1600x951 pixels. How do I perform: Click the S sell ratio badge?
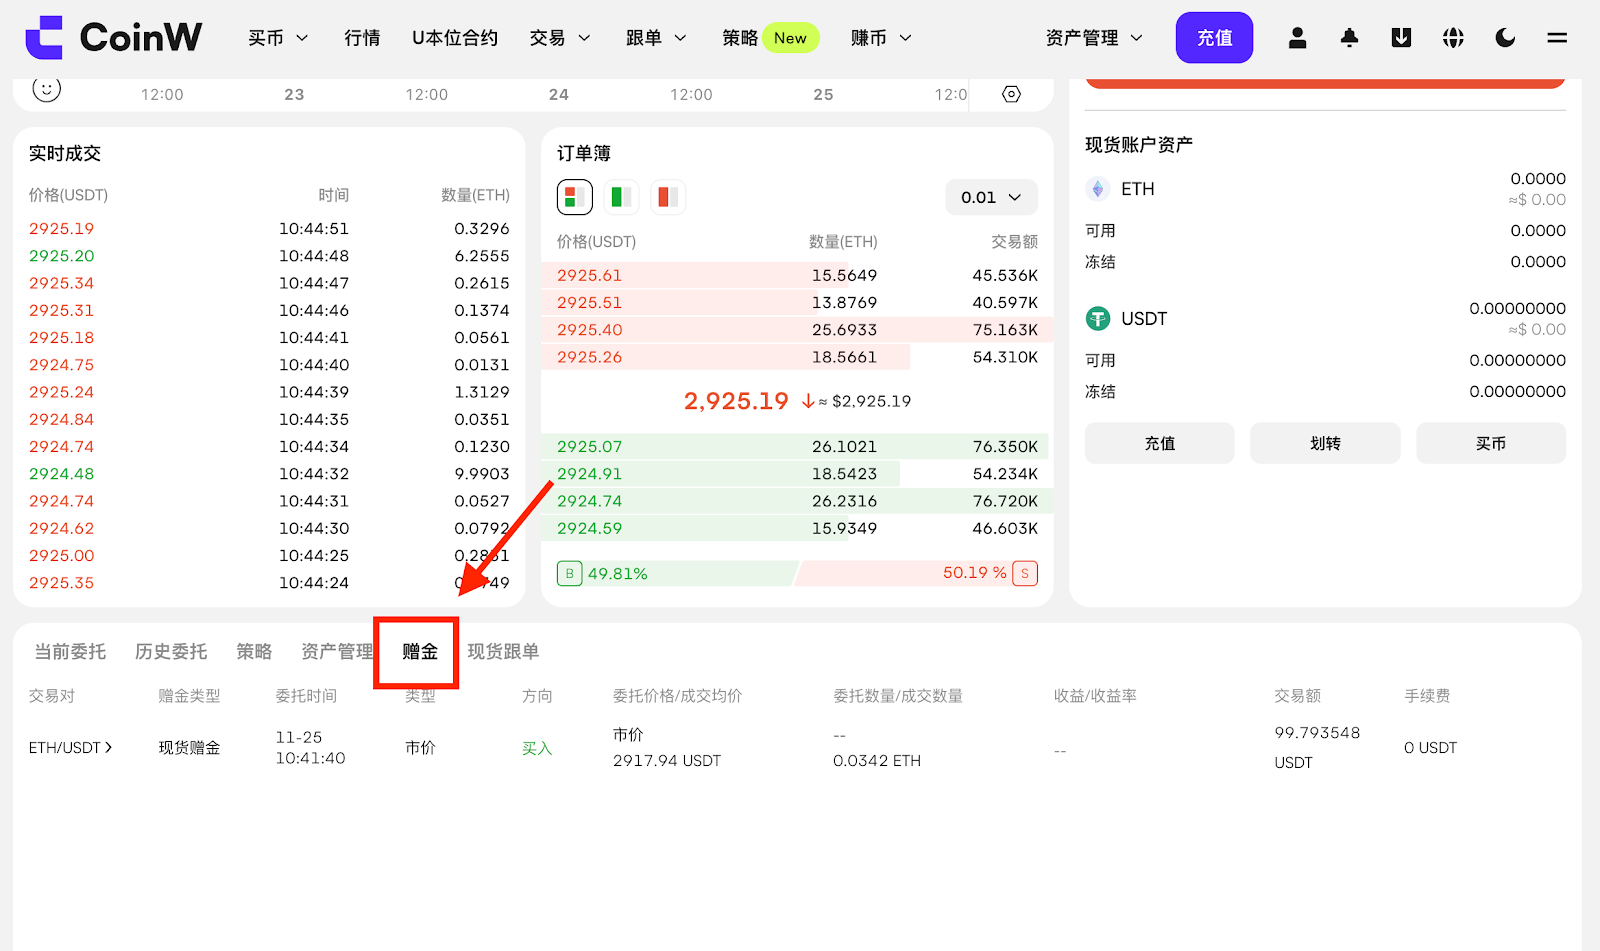[1025, 573]
